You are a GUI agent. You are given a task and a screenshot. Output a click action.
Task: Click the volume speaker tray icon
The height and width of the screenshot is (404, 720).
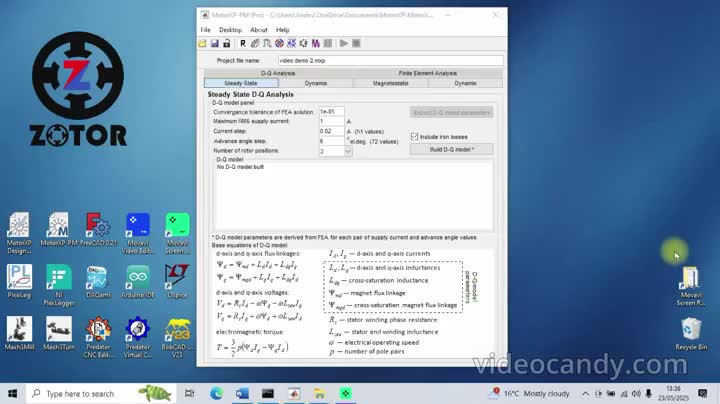[636, 393]
